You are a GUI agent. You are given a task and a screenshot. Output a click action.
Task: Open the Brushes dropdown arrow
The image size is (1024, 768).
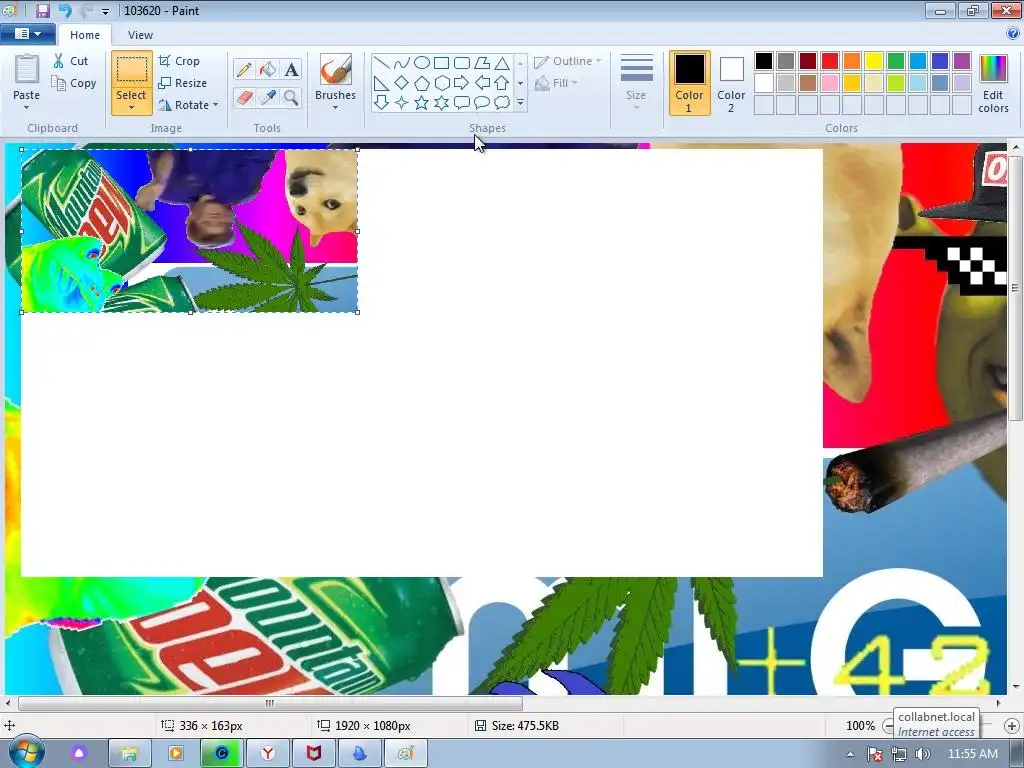pos(335,108)
